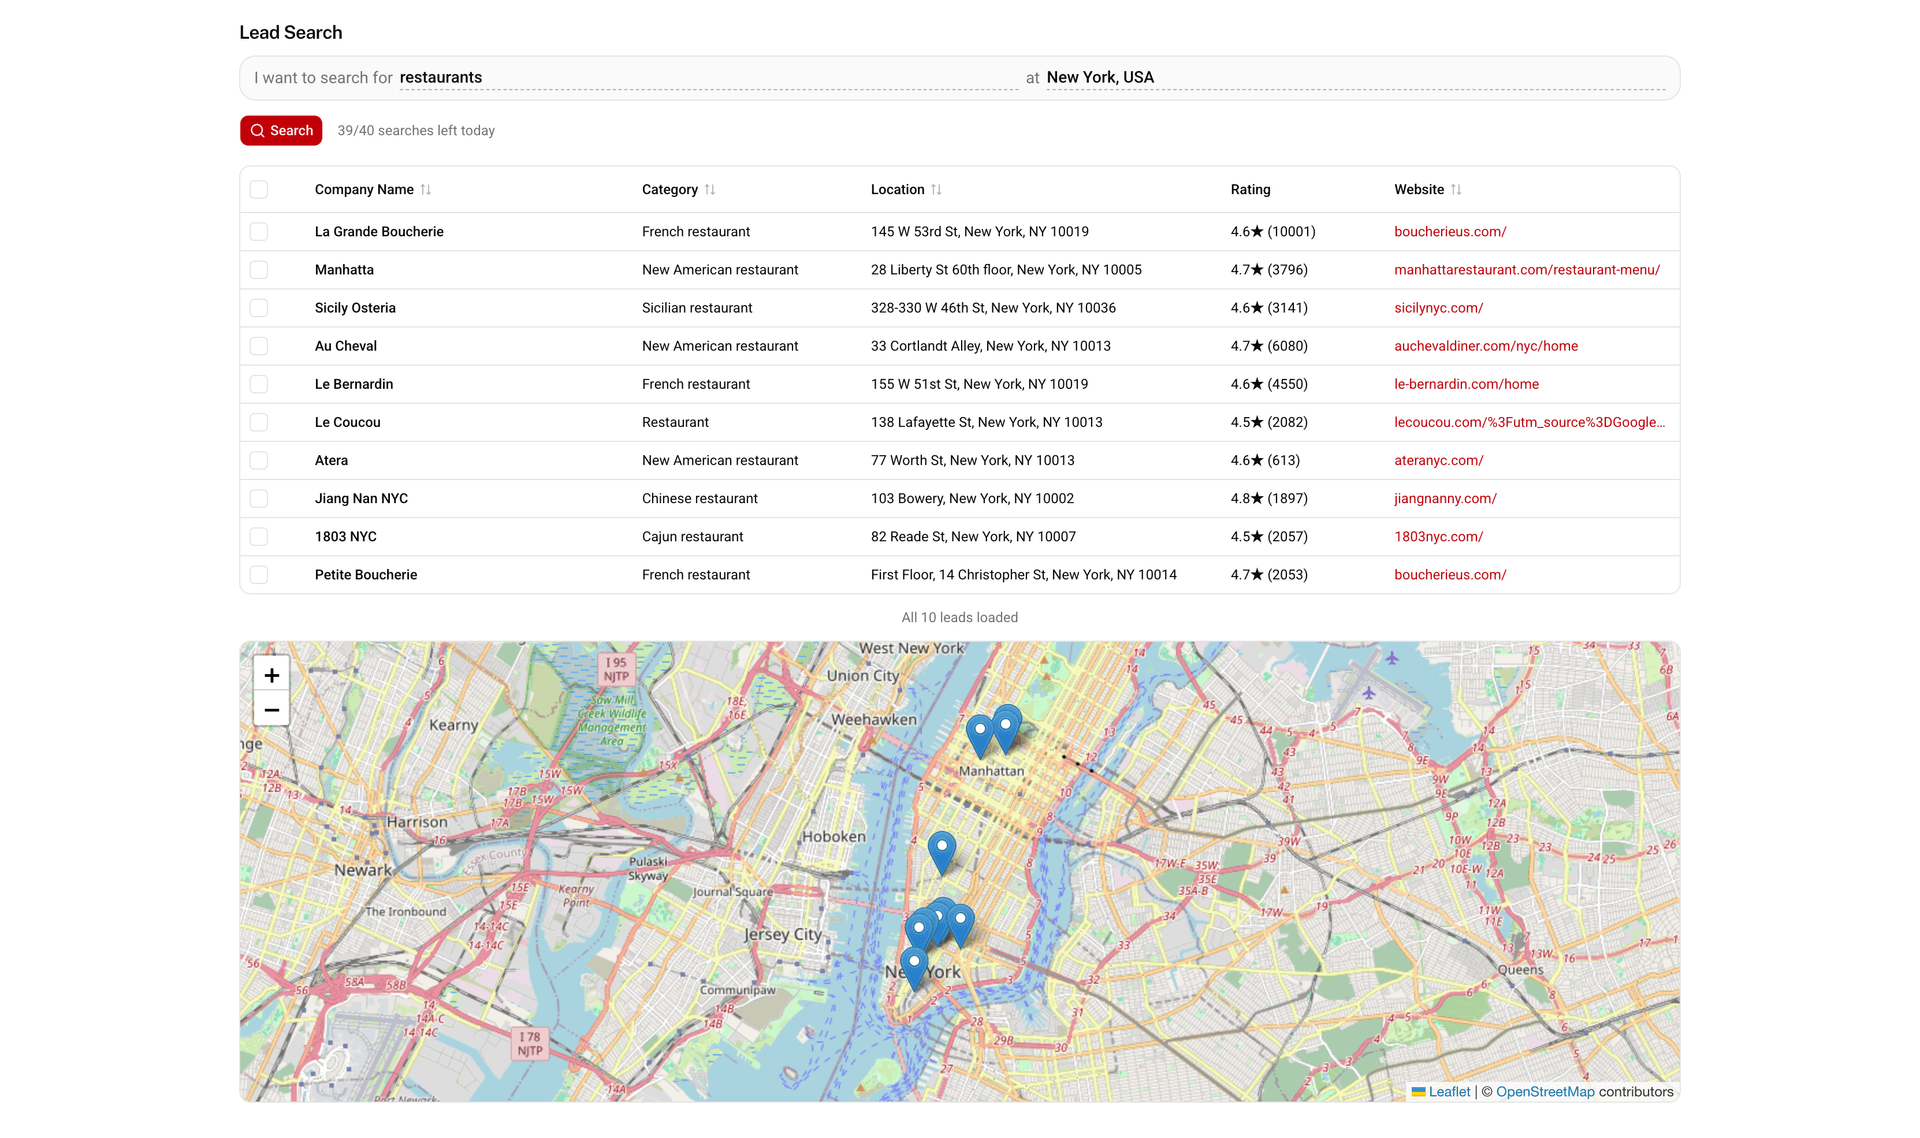This screenshot has width=1920, height=1138.
Task: Click the Le Coucou company name
Action: [x=348, y=422]
